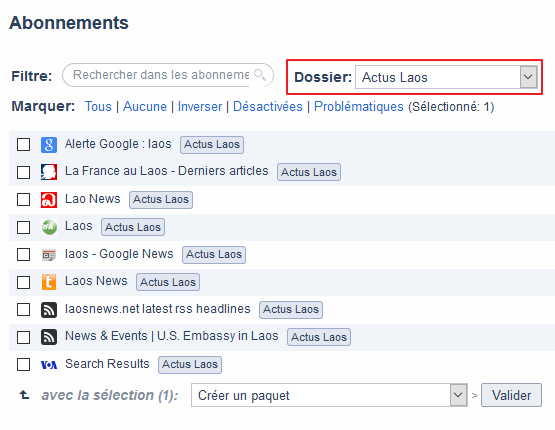Screen dimensions: 555x430
Task: Click the laos - Google News feed icon
Action: point(49,254)
